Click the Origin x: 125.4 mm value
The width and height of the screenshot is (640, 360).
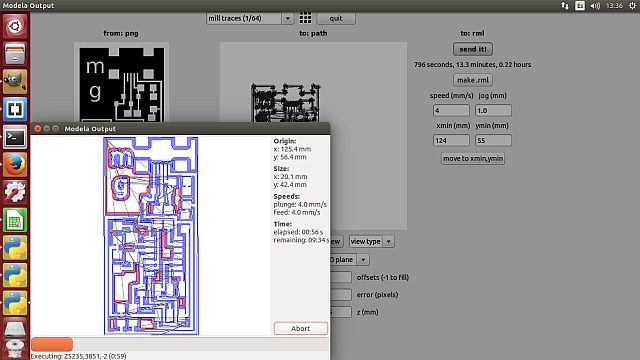coord(292,149)
